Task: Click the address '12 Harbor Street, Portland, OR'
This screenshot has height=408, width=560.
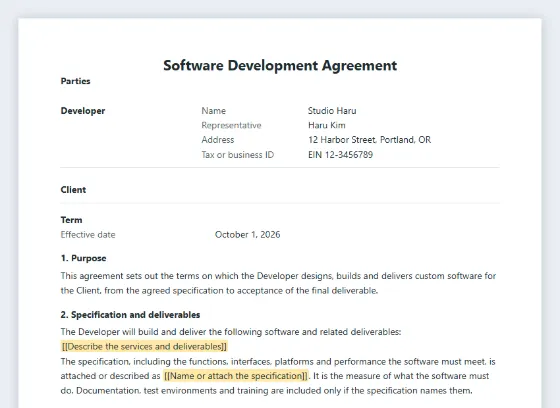Action: pyautogui.click(x=370, y=140)
